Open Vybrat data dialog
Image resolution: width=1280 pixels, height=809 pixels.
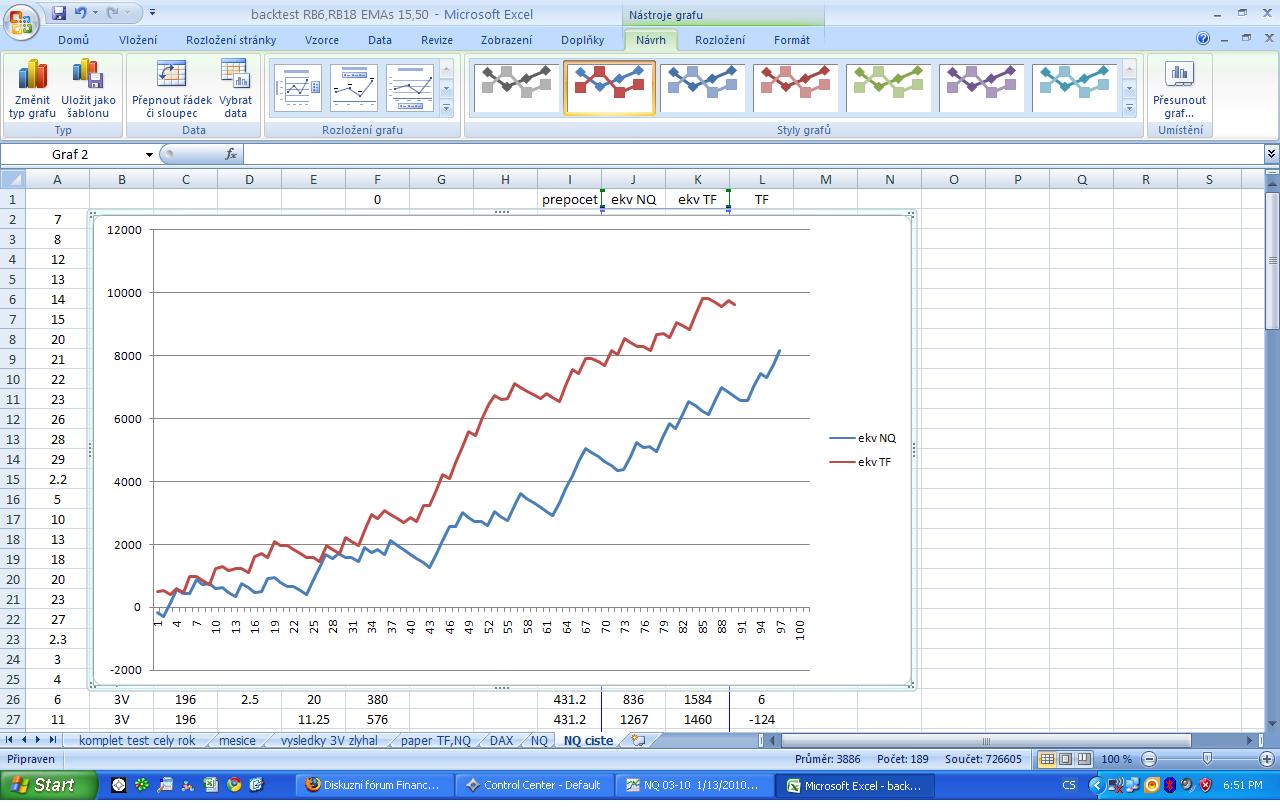(x=236, y=89)
